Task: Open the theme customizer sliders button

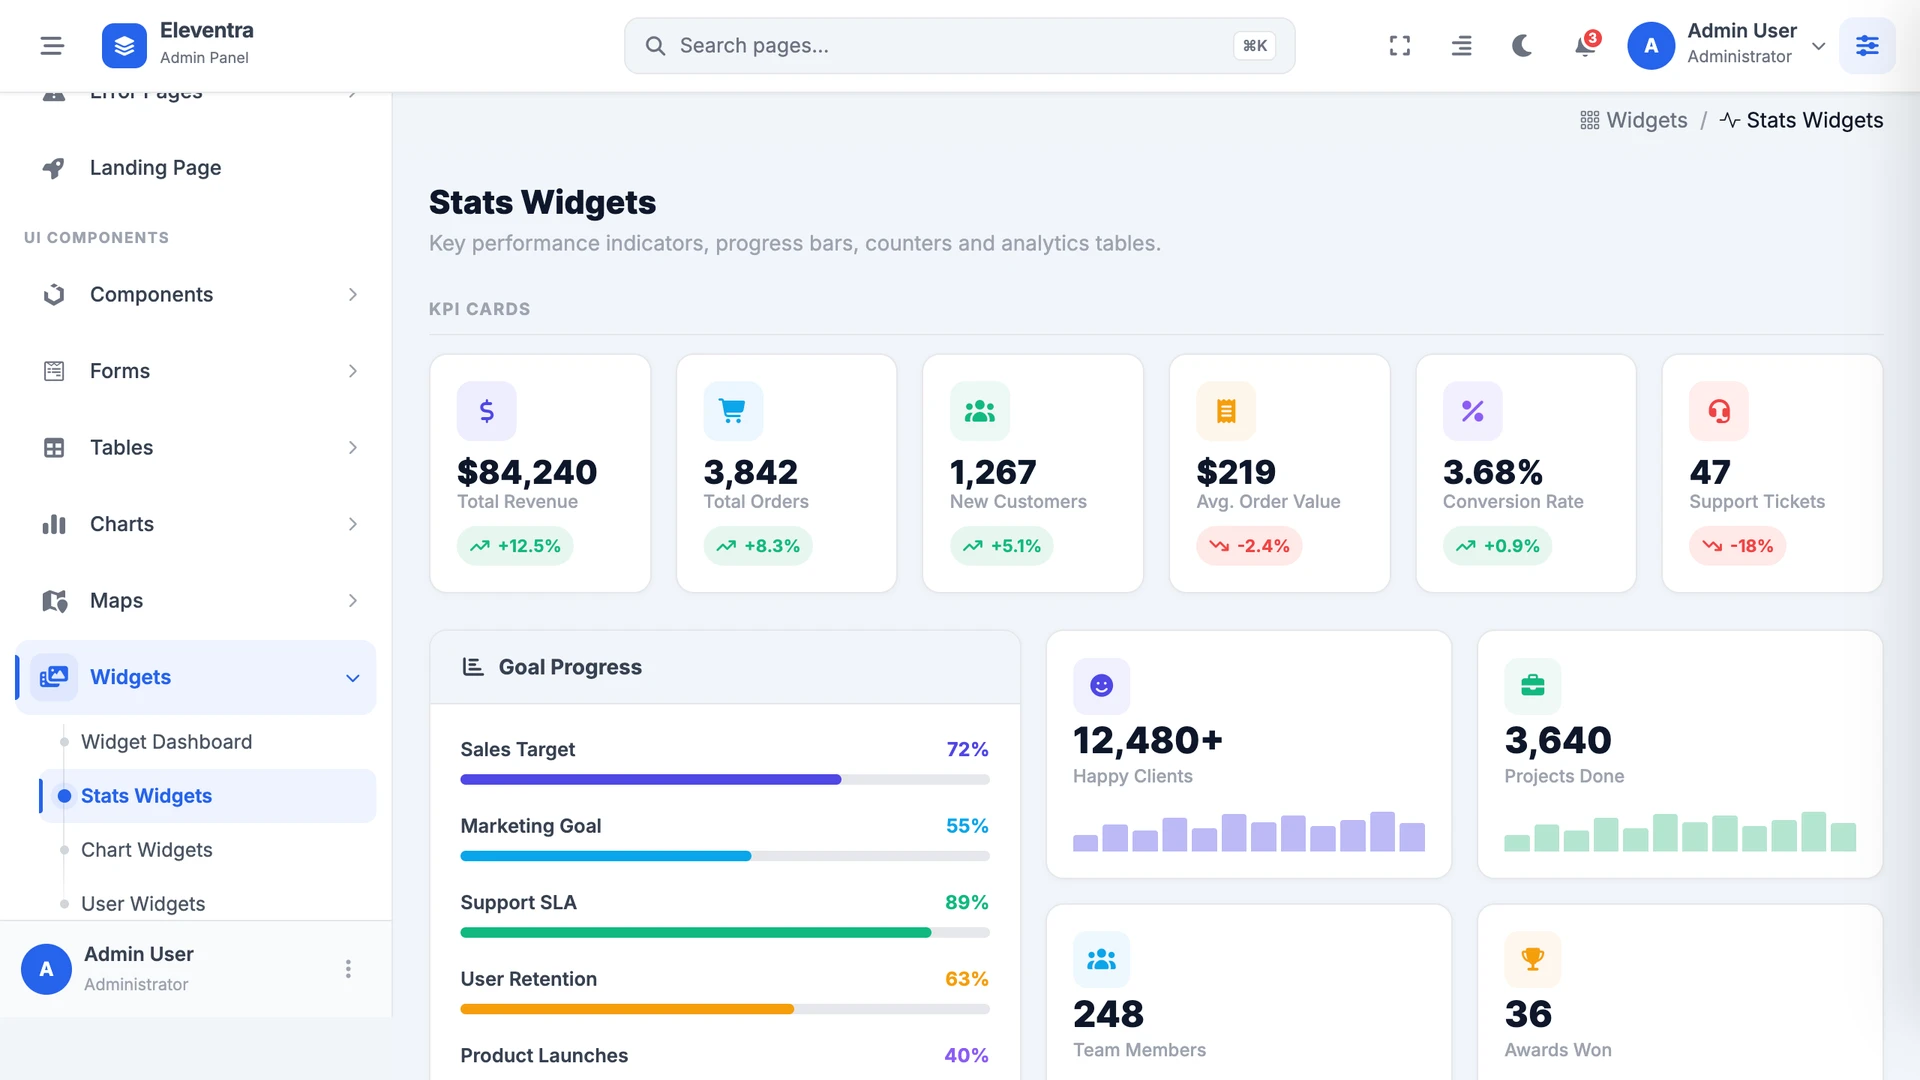Action: pos(1867,46)
